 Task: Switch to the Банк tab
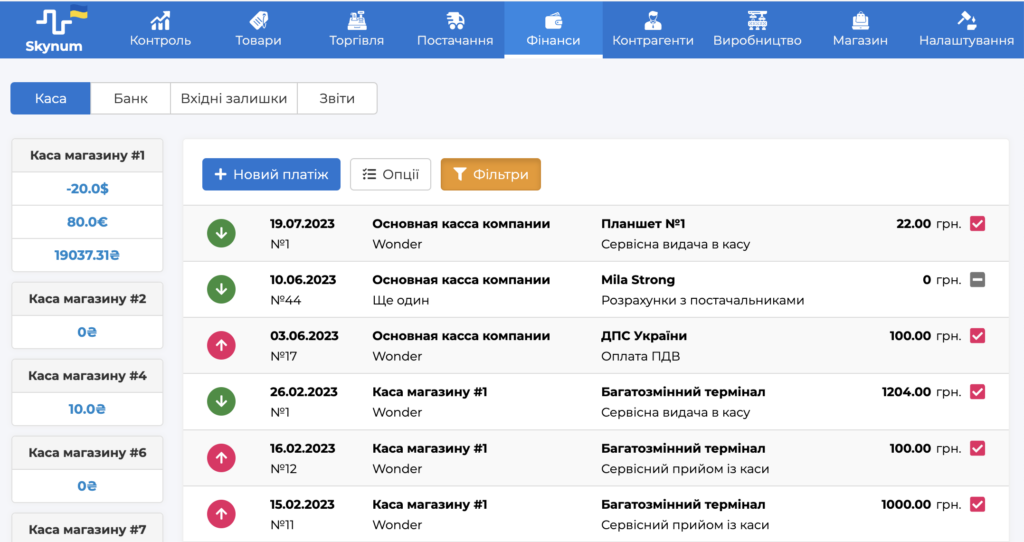pyautogui.click(x=131, y=99)
